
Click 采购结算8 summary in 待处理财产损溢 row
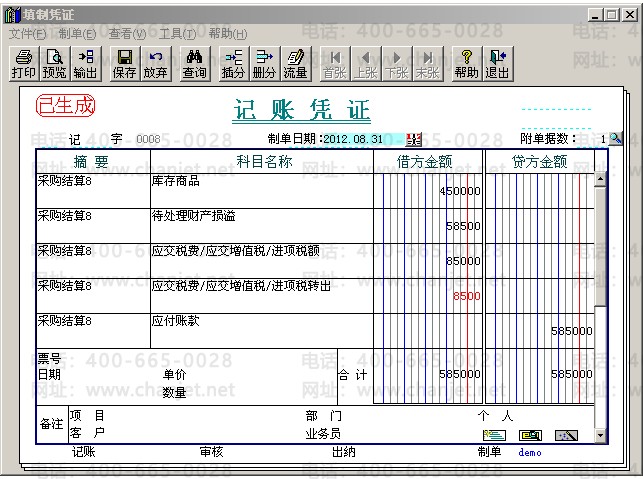[x=65, y=215]
